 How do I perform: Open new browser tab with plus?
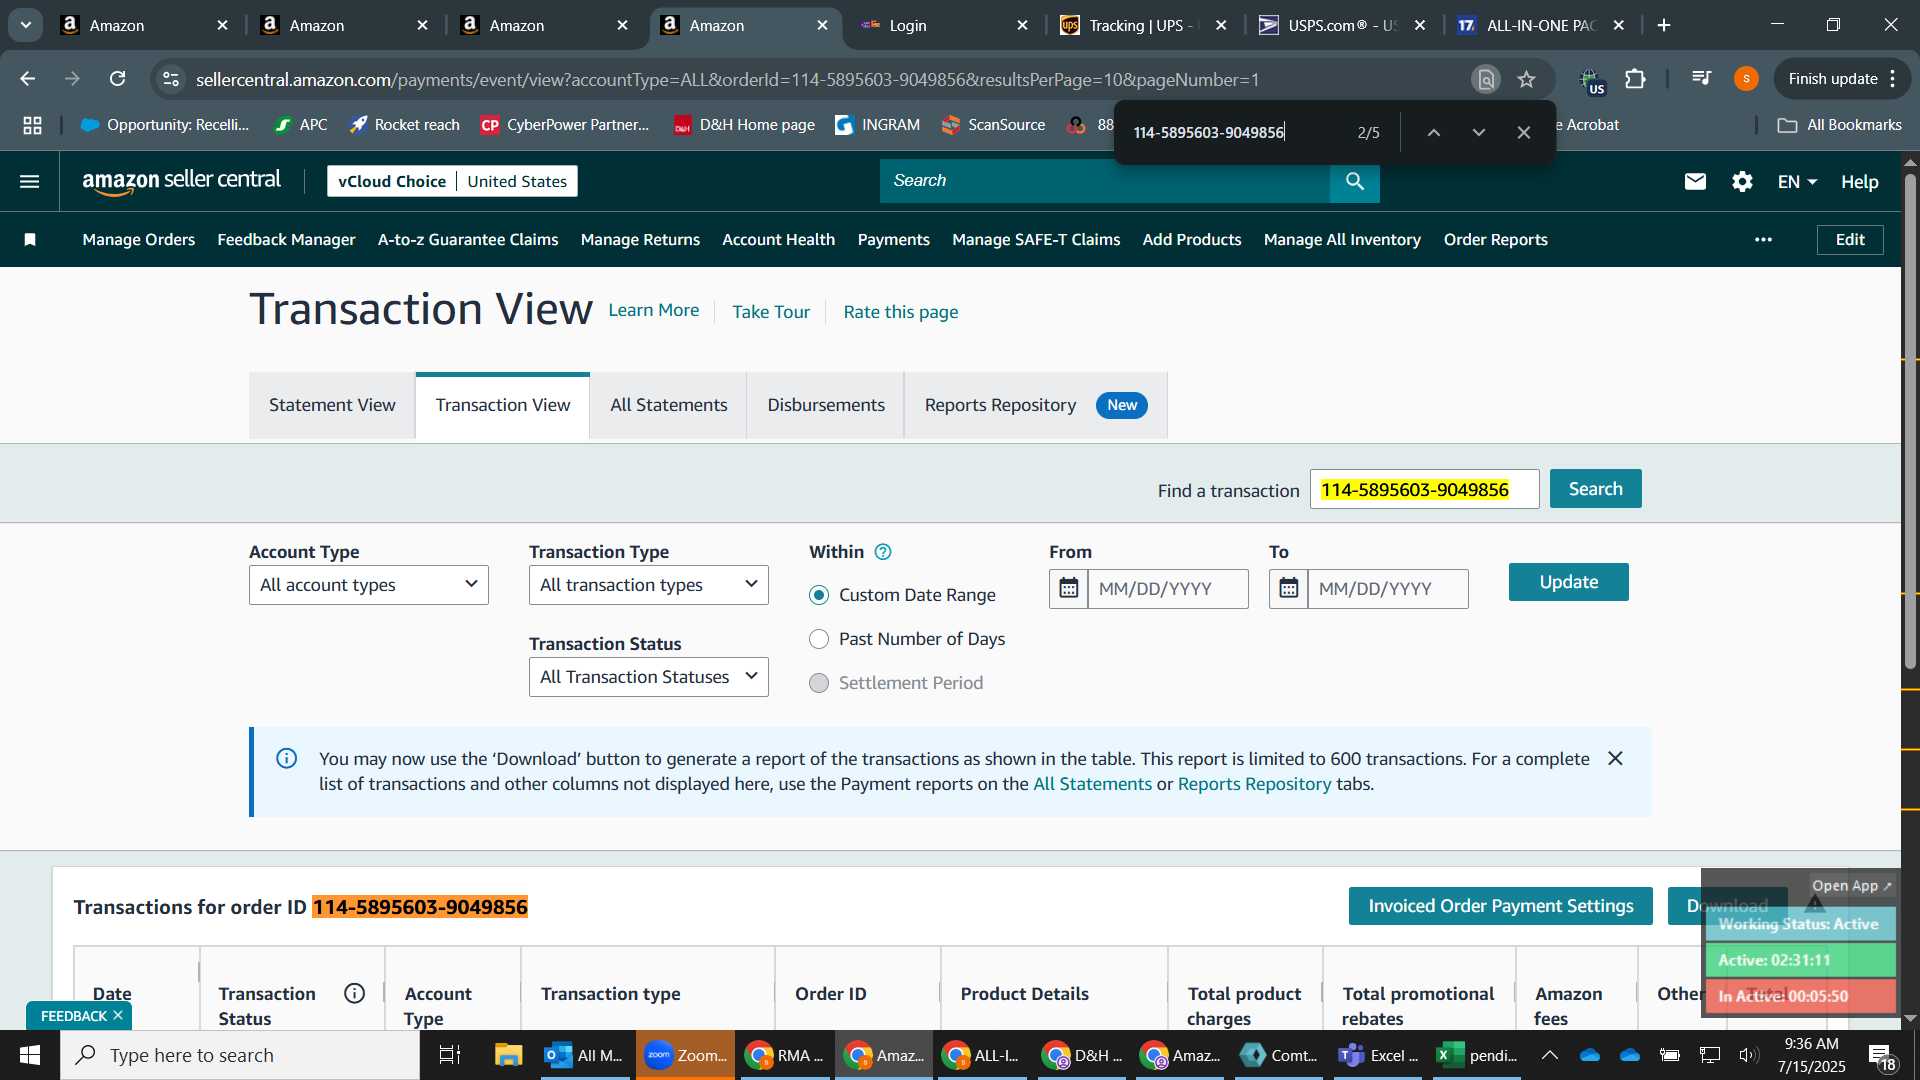pyautogui.click(x=1664, y=25)
